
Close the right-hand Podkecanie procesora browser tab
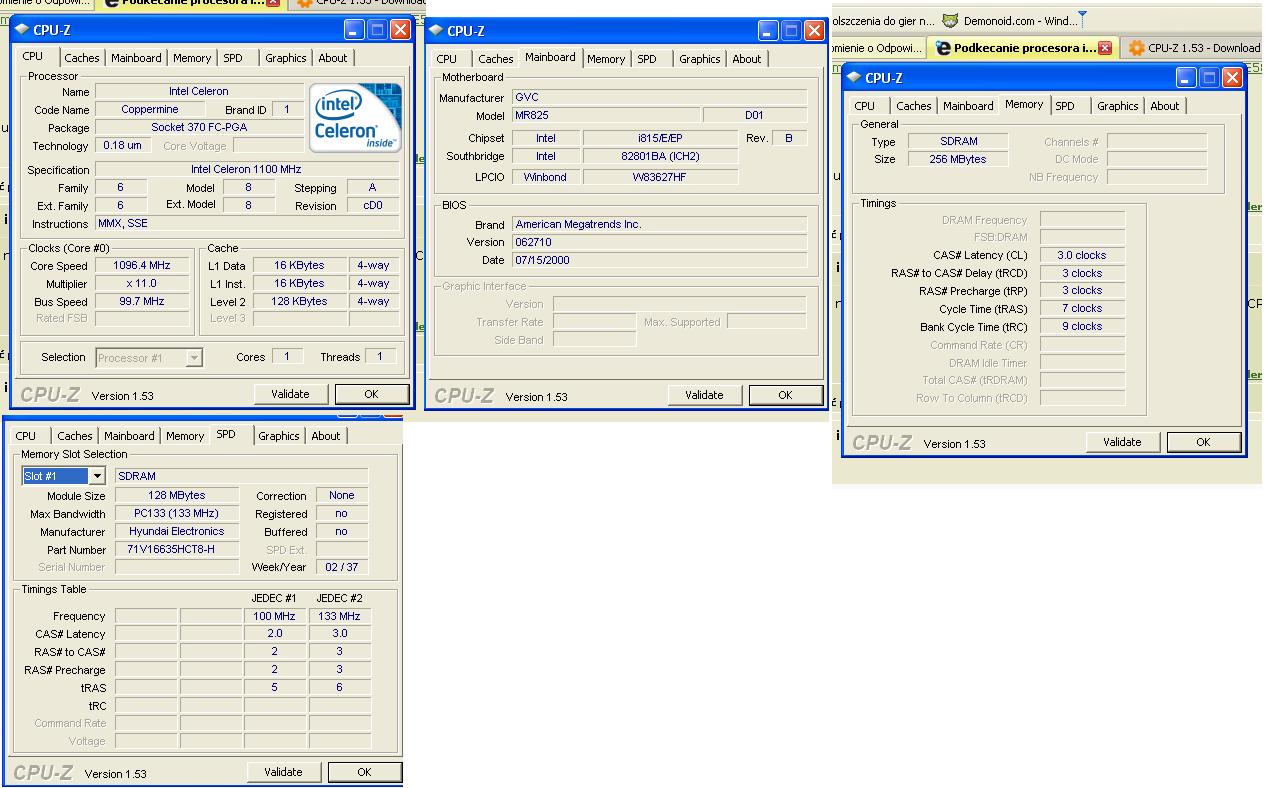[1105, 48]
